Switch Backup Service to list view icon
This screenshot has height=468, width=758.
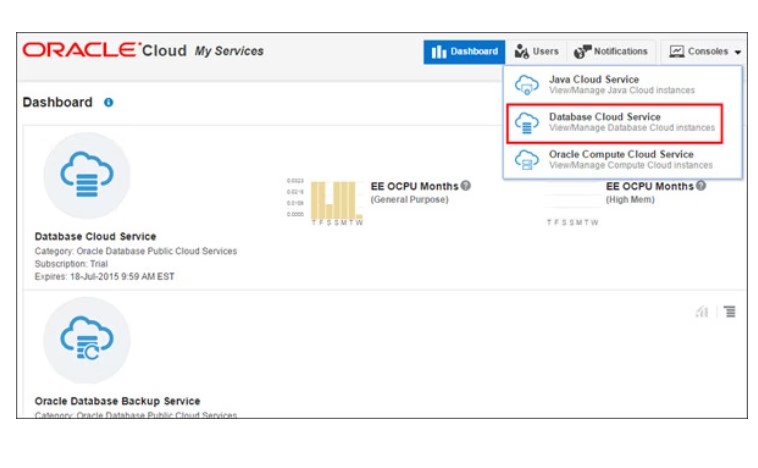click(x=730, y=312)
